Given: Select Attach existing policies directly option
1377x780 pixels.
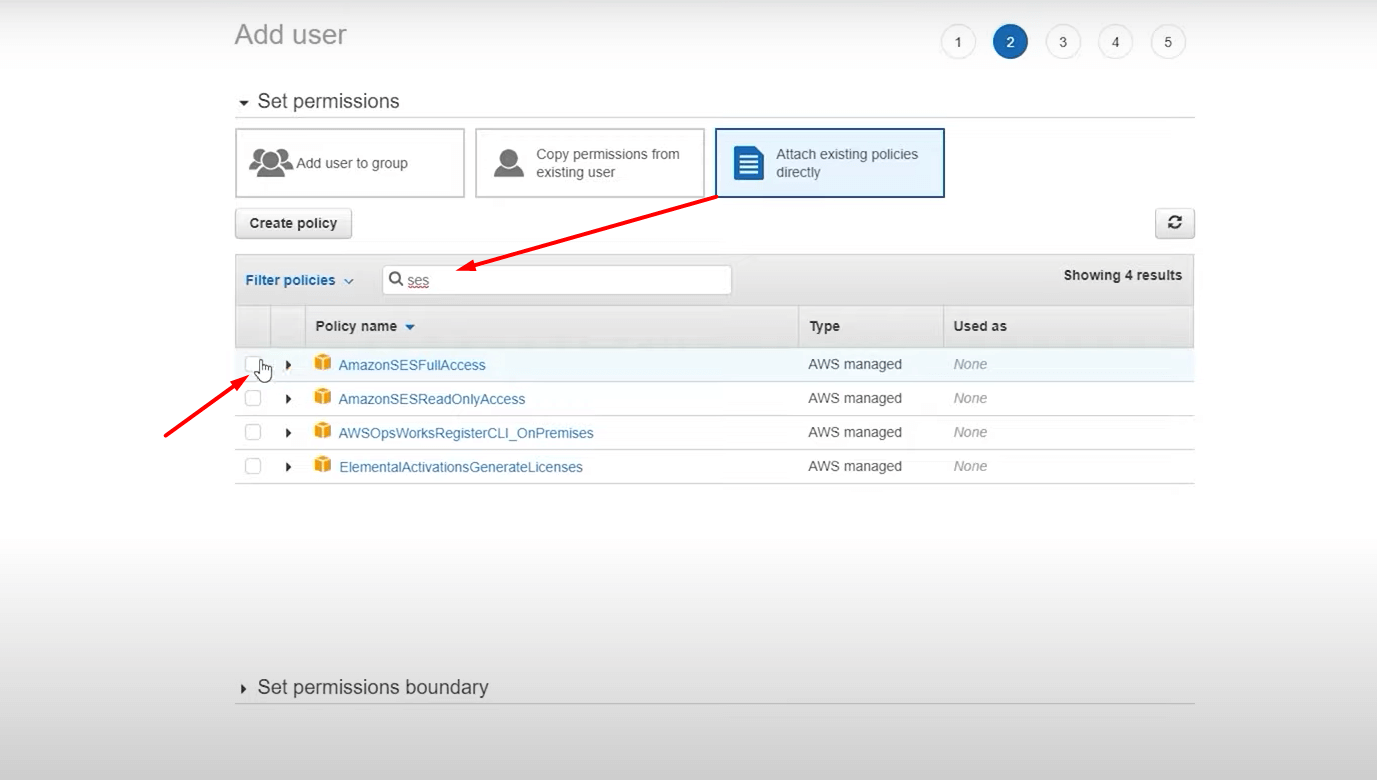Looking at the screenshot, I should [830, 163].
